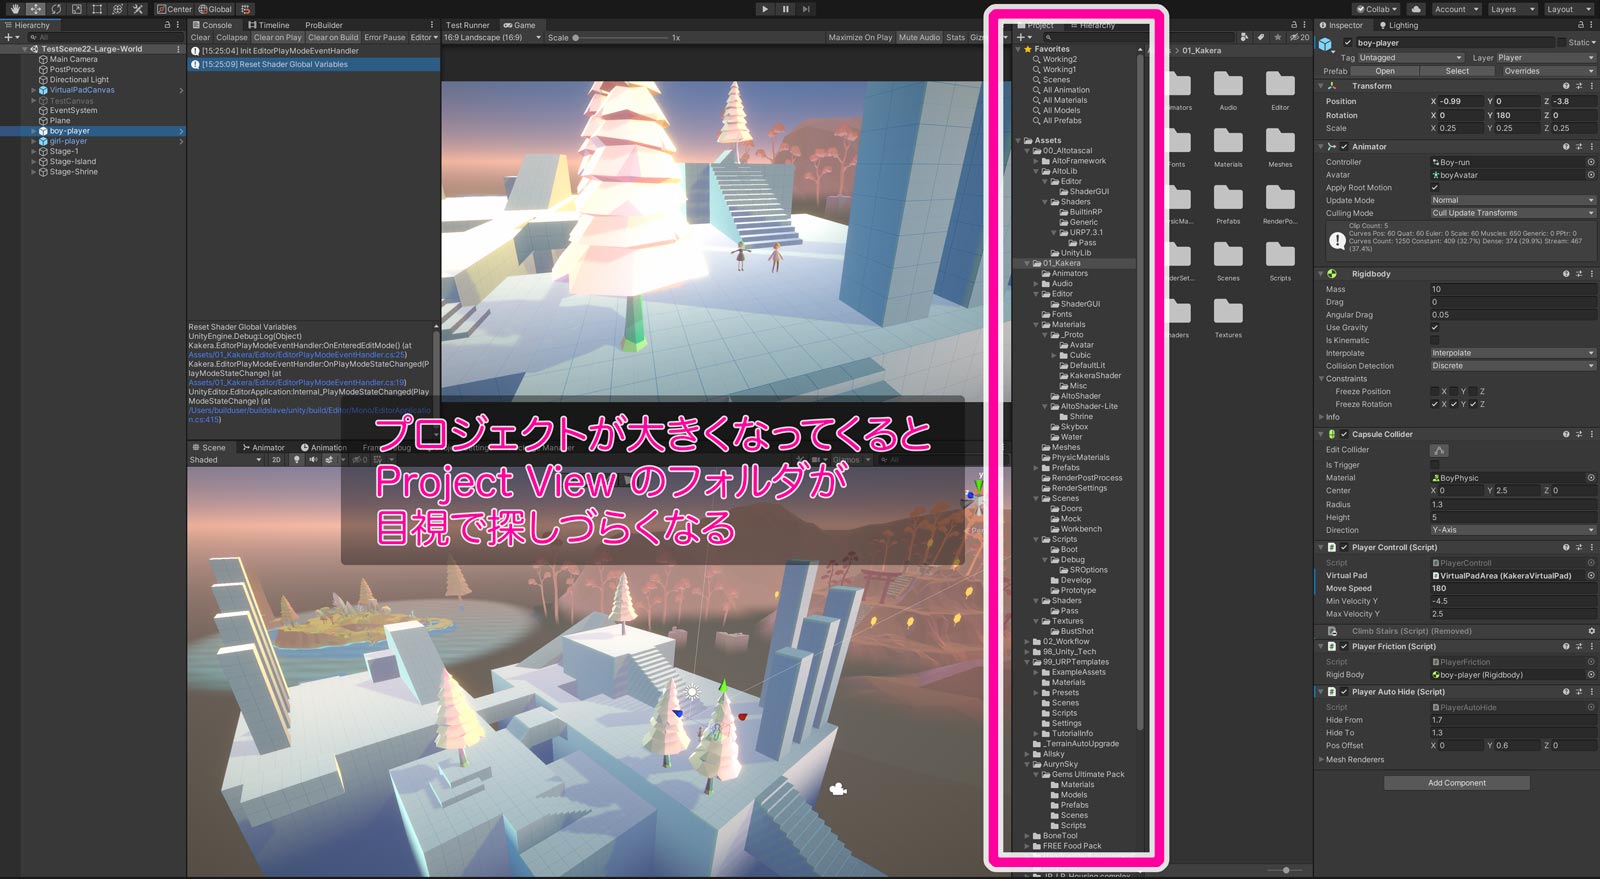Click the Clear button in Console

[x=200, y=38]
